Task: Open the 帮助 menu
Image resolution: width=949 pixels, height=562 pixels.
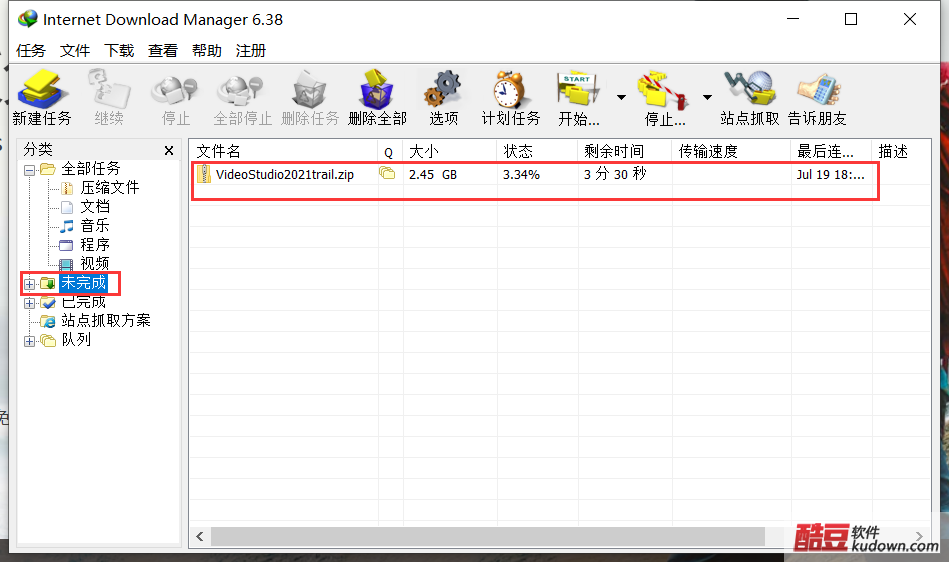Action: point(207,51)
